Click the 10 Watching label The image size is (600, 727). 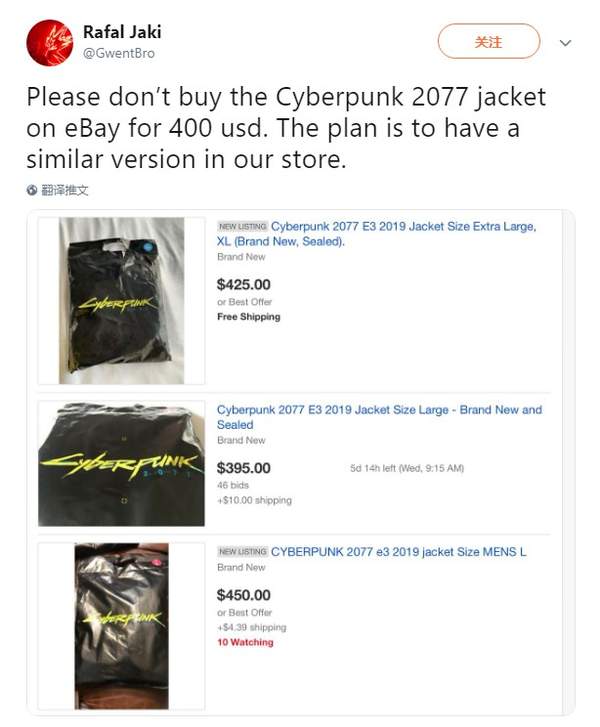(245, 642)
